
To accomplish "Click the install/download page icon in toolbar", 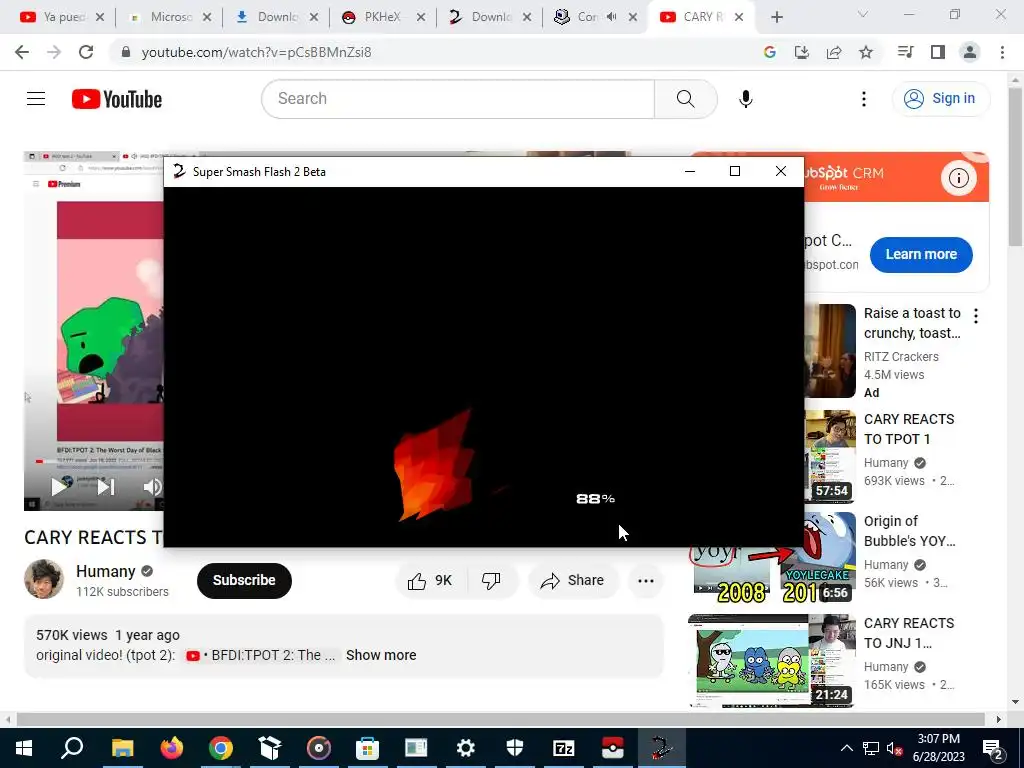I will pos(801,52).
